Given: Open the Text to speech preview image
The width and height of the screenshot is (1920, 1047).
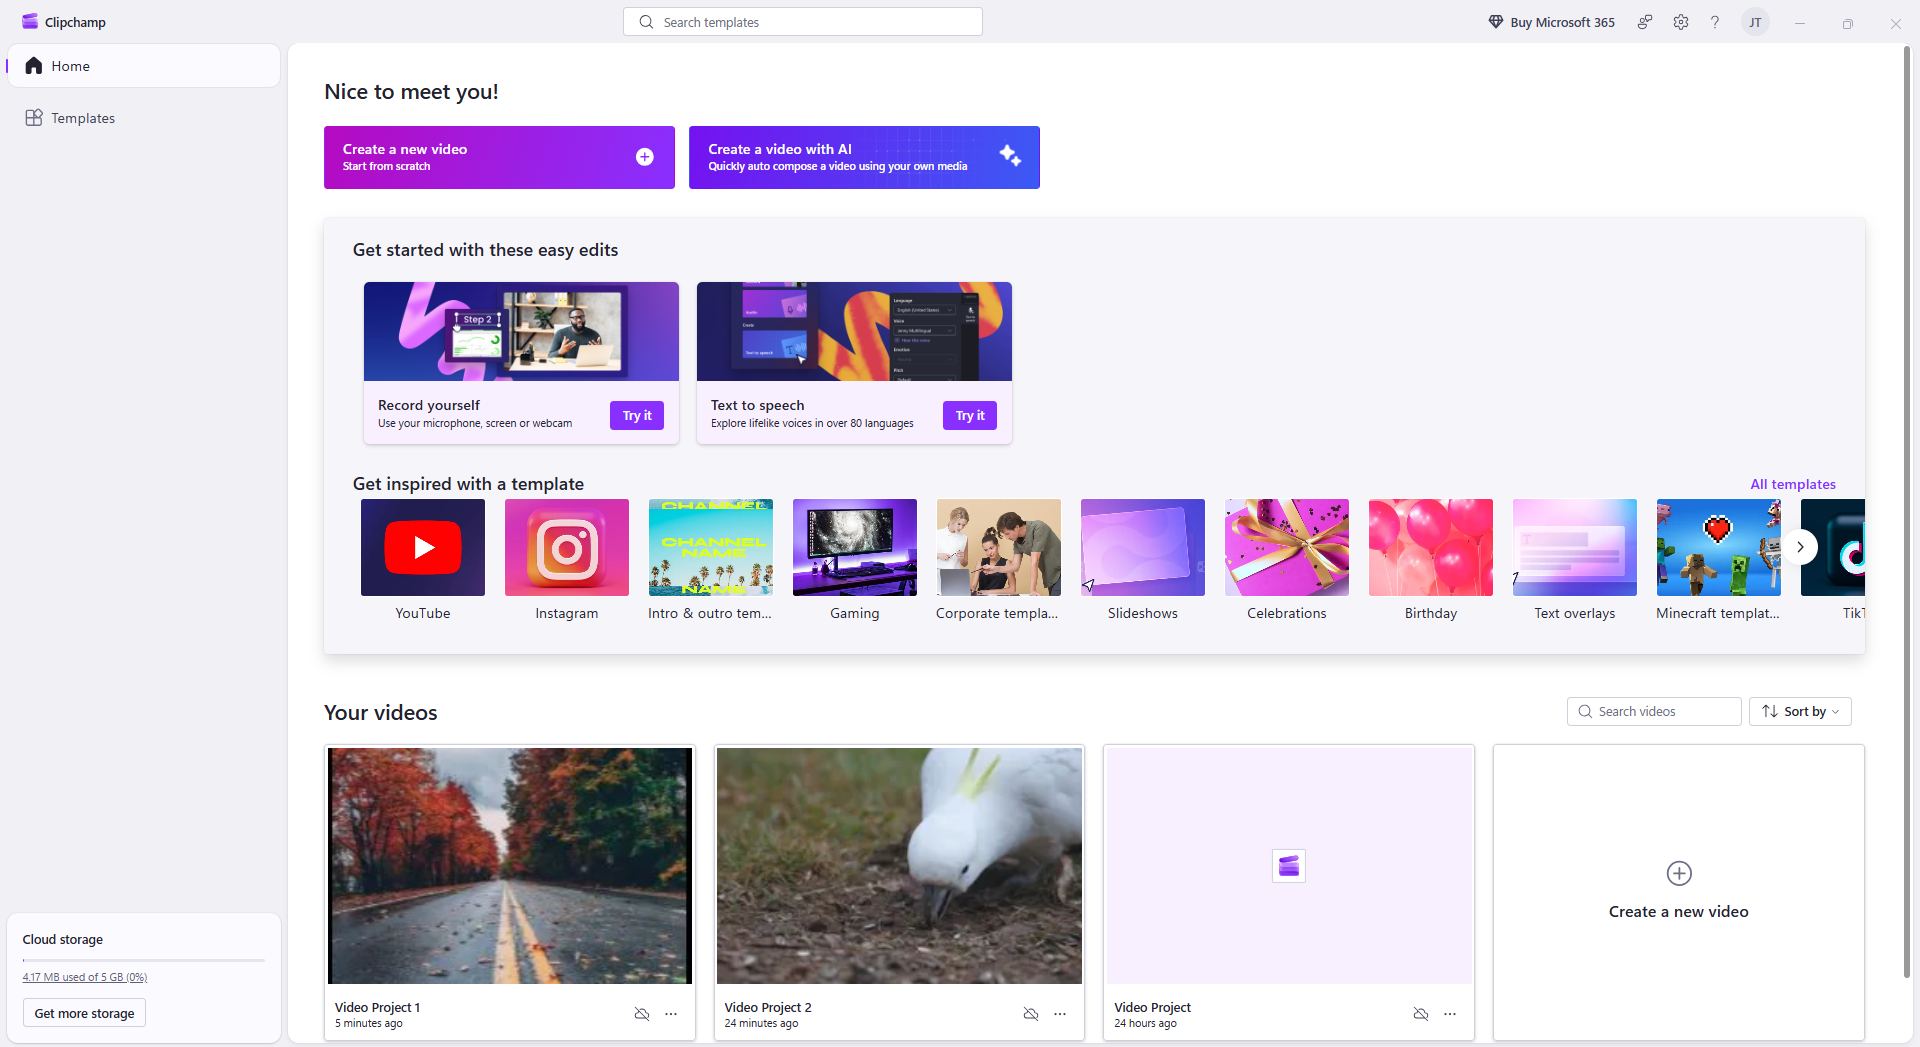Looking at the screenshot, I should click(x=854, y=331).
